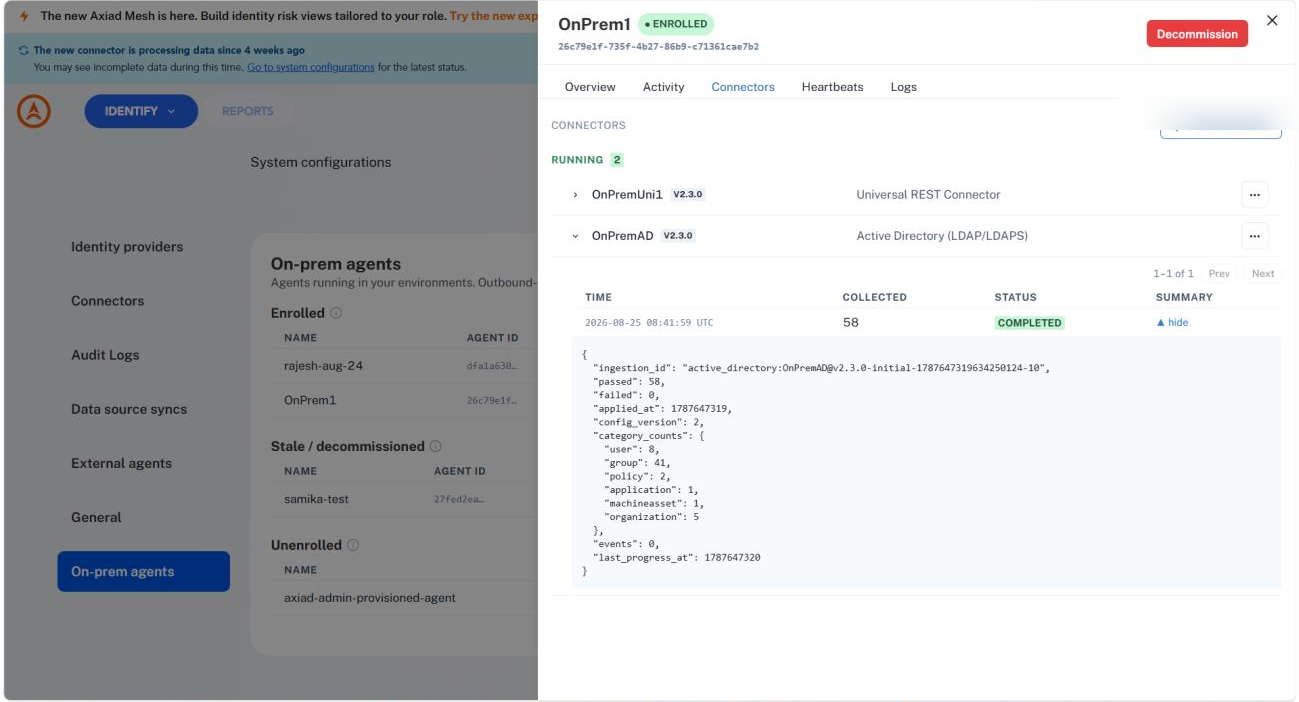This screenshot has height=702, width=1299.
Task: Click the ingestion_id line in JSON
Action: coord(821,368)
